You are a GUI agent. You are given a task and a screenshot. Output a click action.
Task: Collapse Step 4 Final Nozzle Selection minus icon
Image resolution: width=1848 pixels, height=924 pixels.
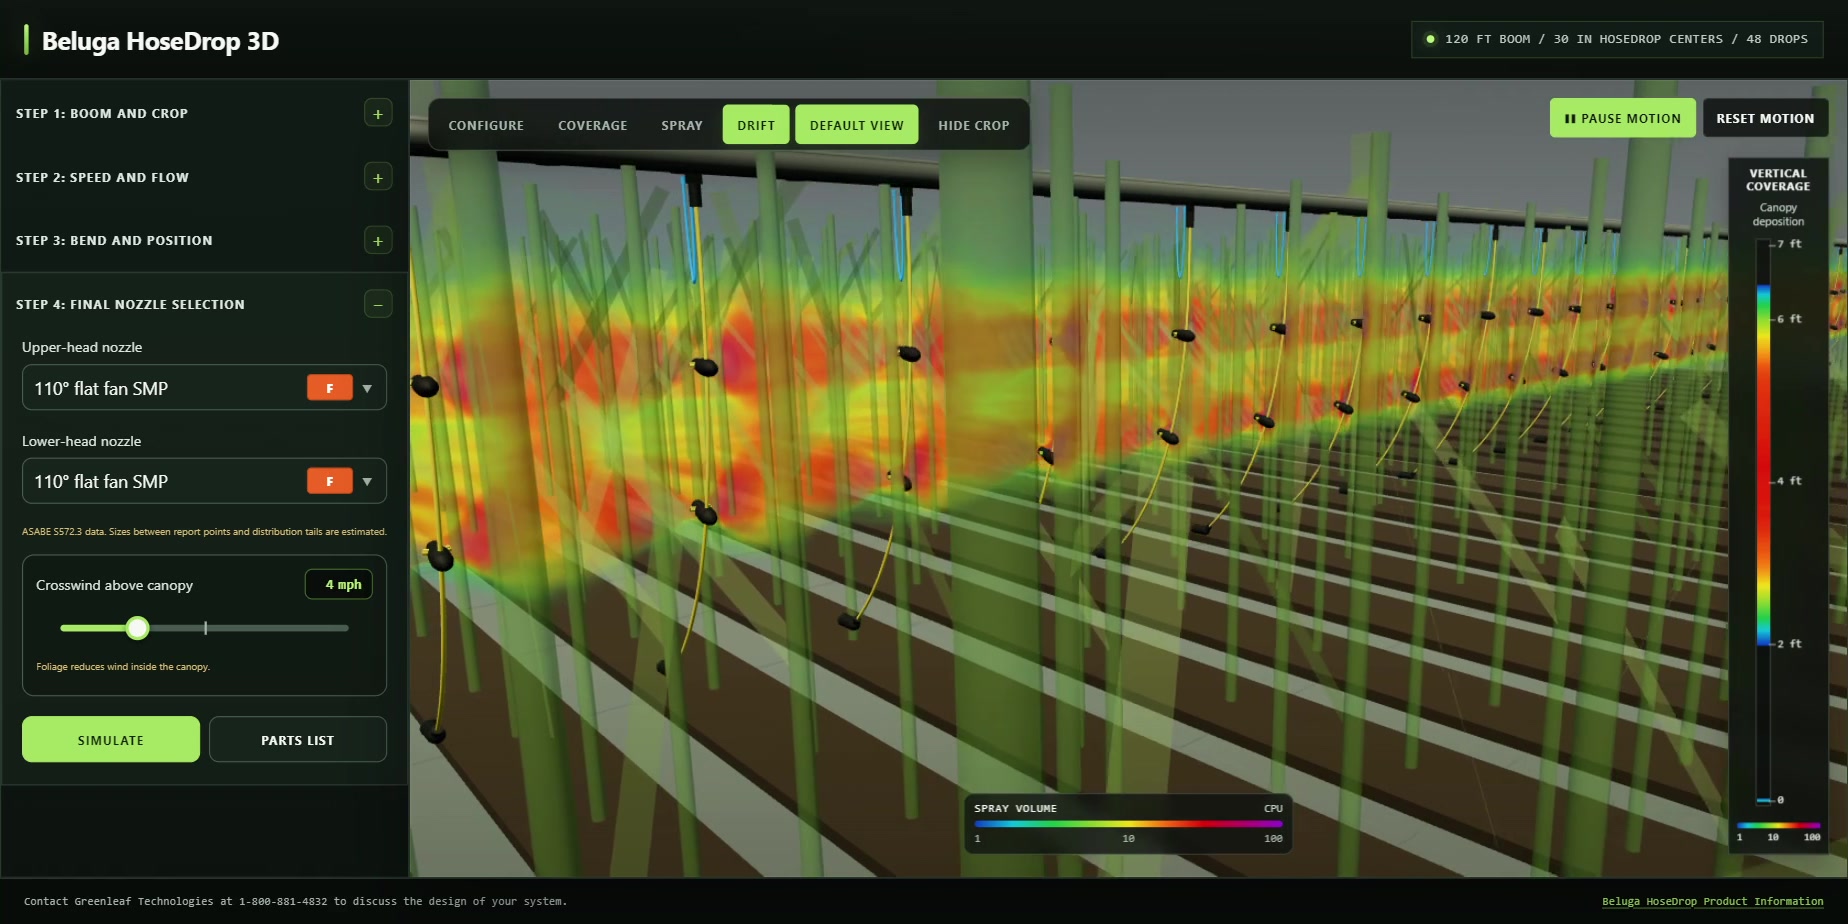378,304
